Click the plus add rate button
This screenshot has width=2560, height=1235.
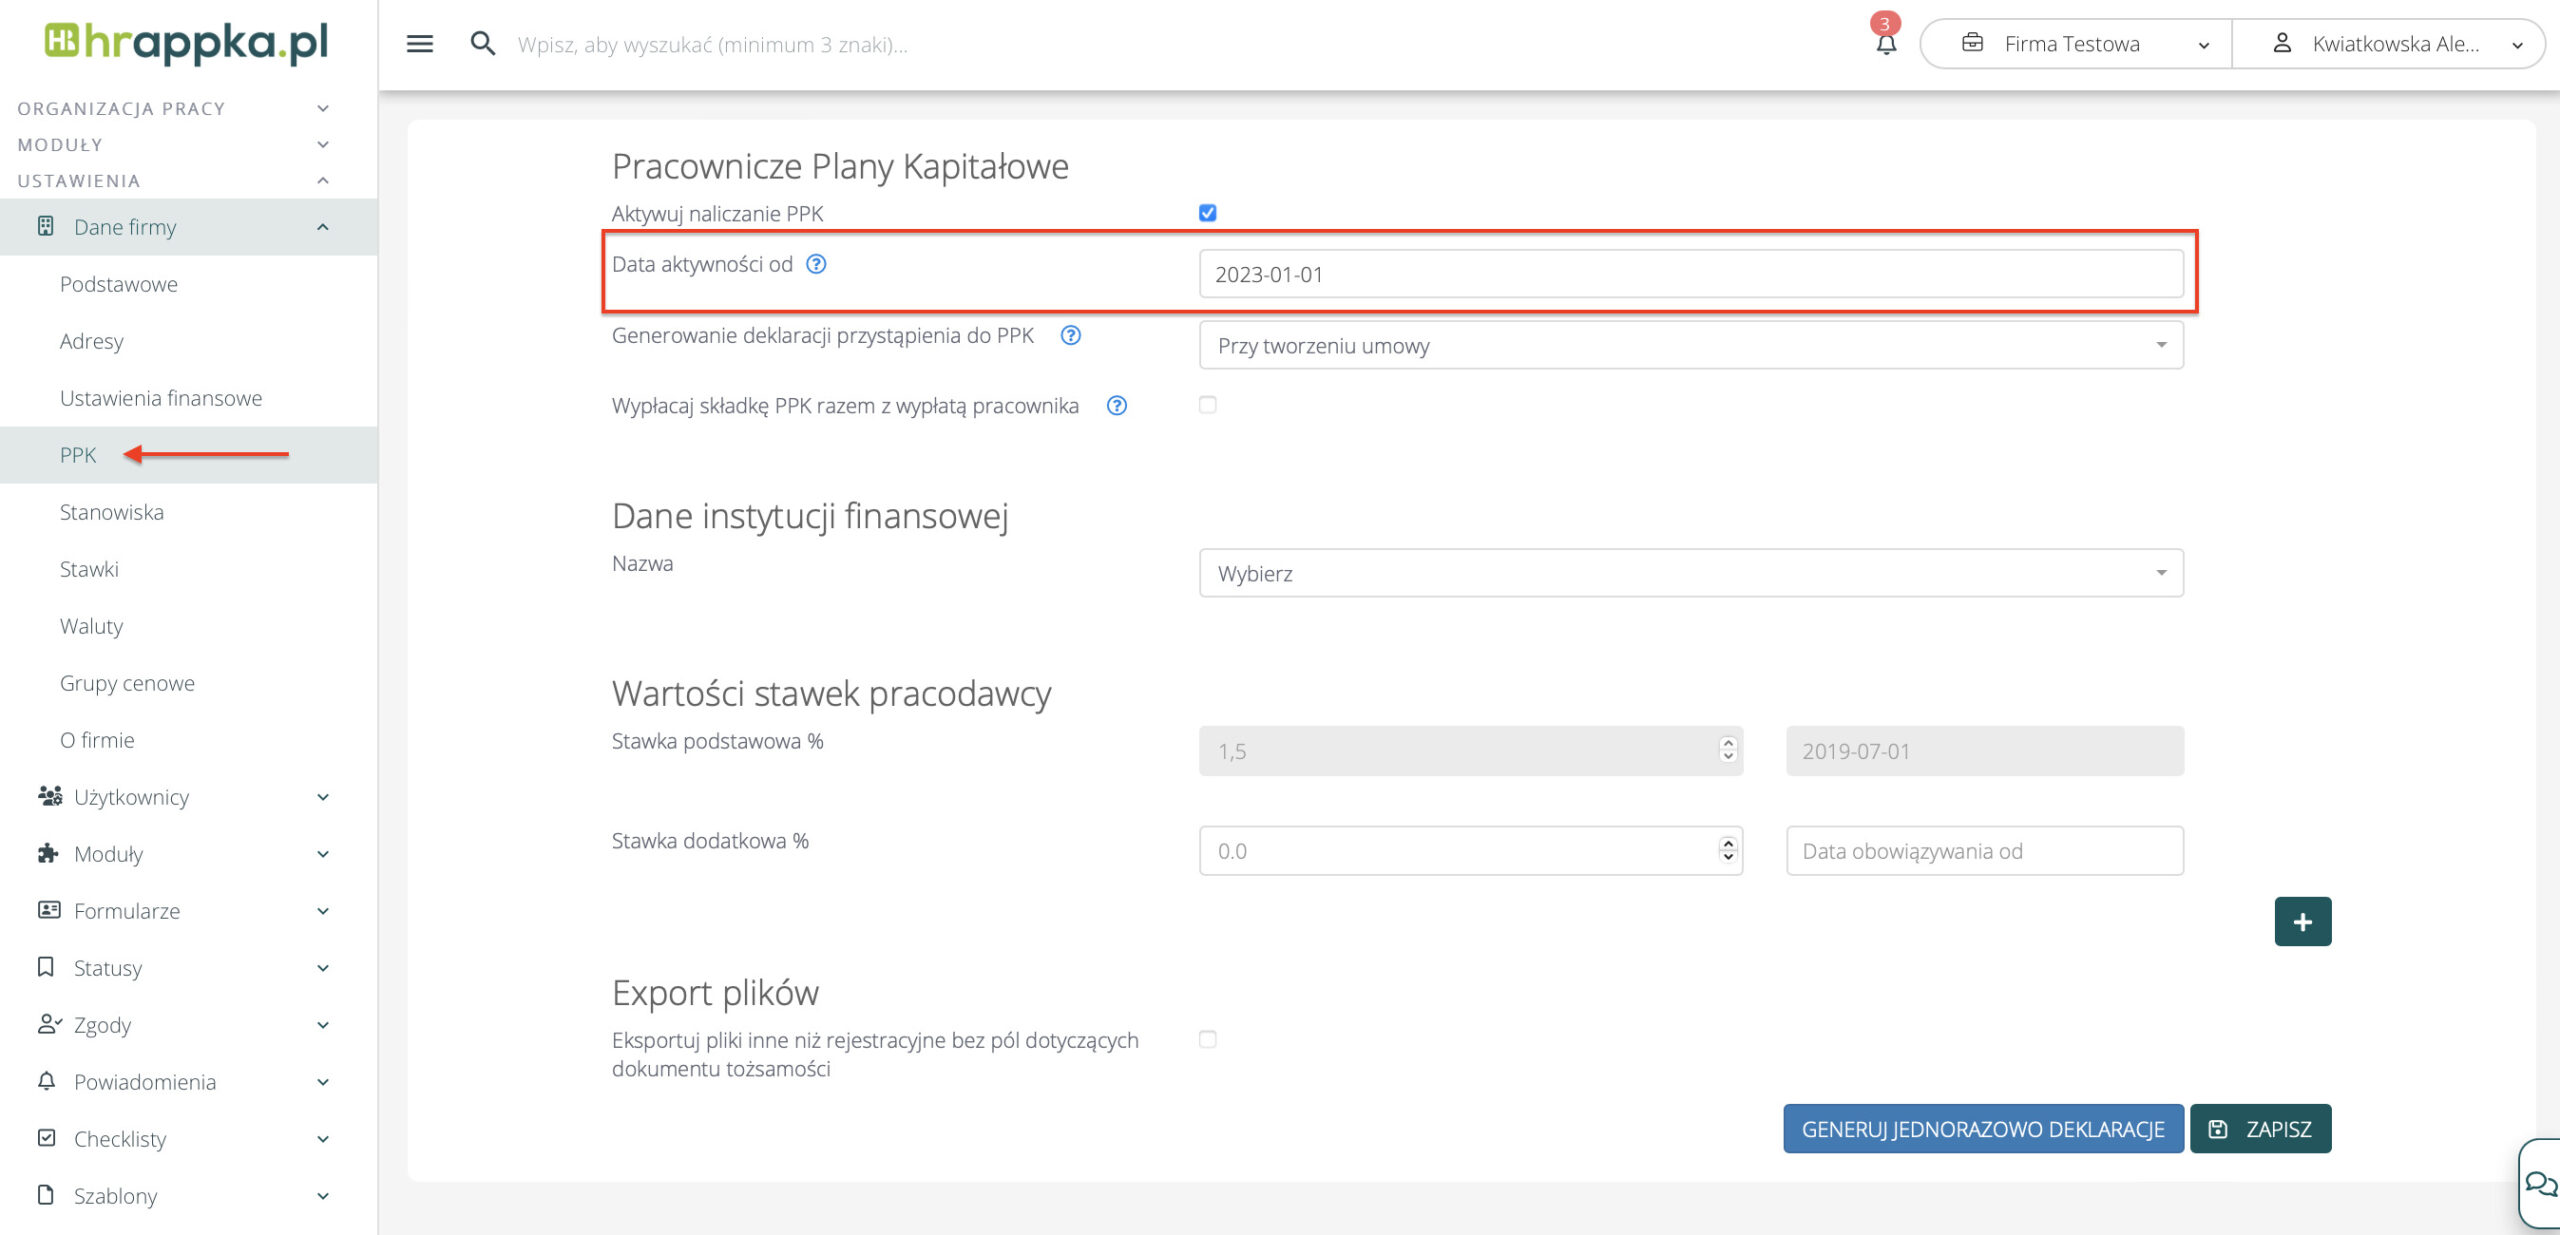[x=2302, y=921]
